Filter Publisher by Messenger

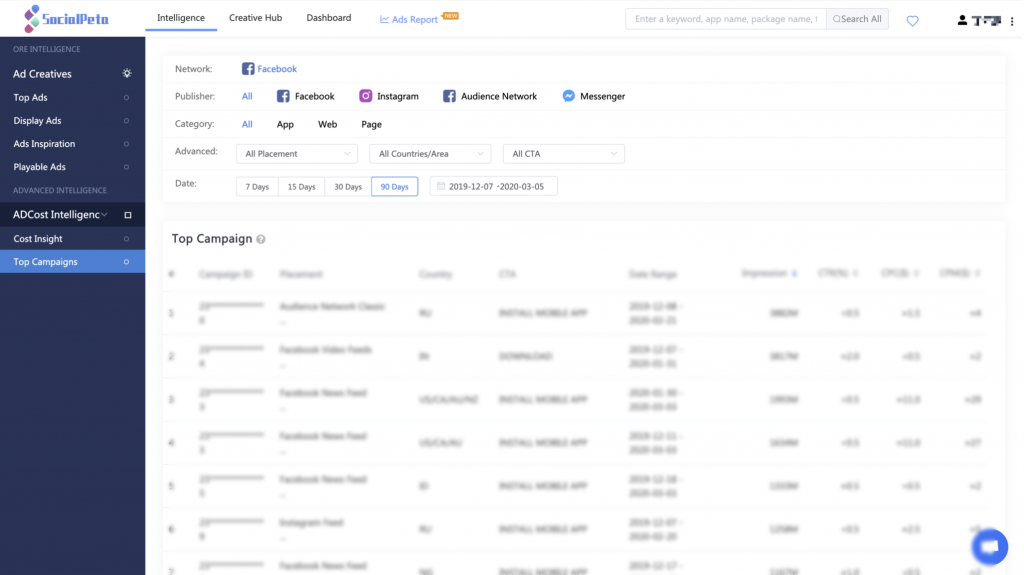[594, 96]
